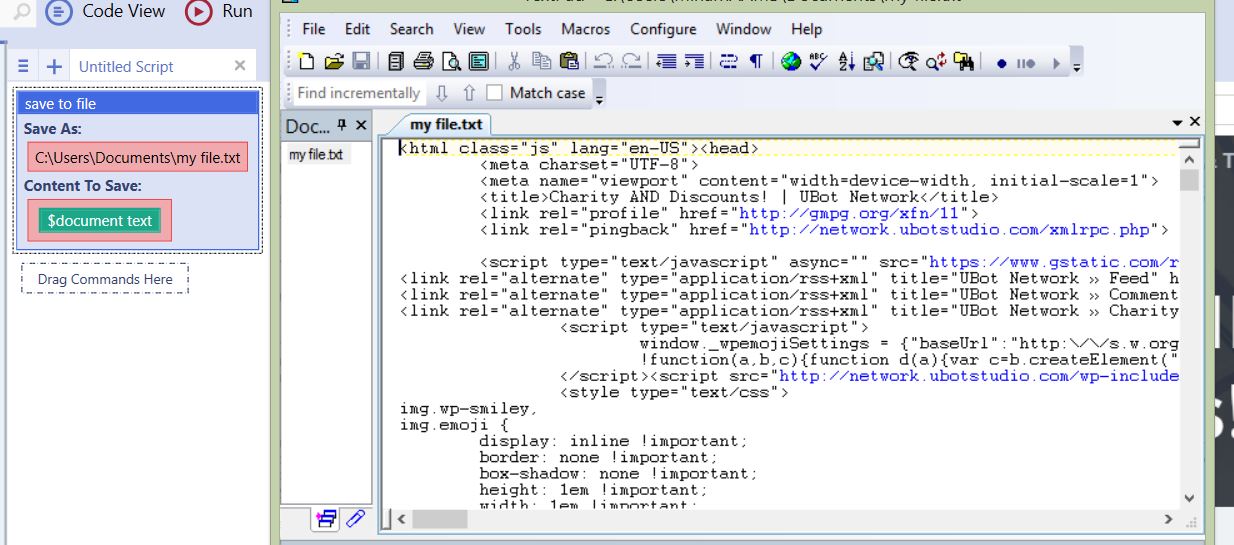Select the $document text parameter
The height and width of the screenshot is (545, 1234).
point(100,220)
